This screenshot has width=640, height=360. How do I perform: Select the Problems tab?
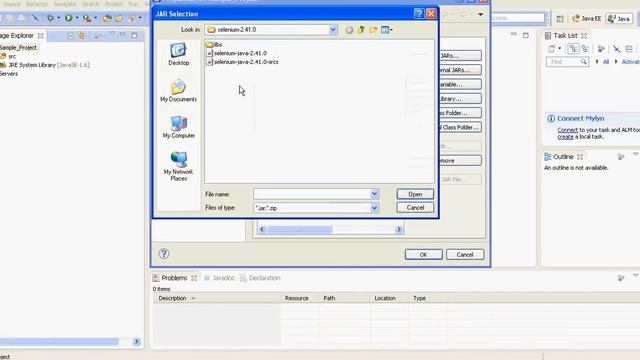click(x=174, y=278)
